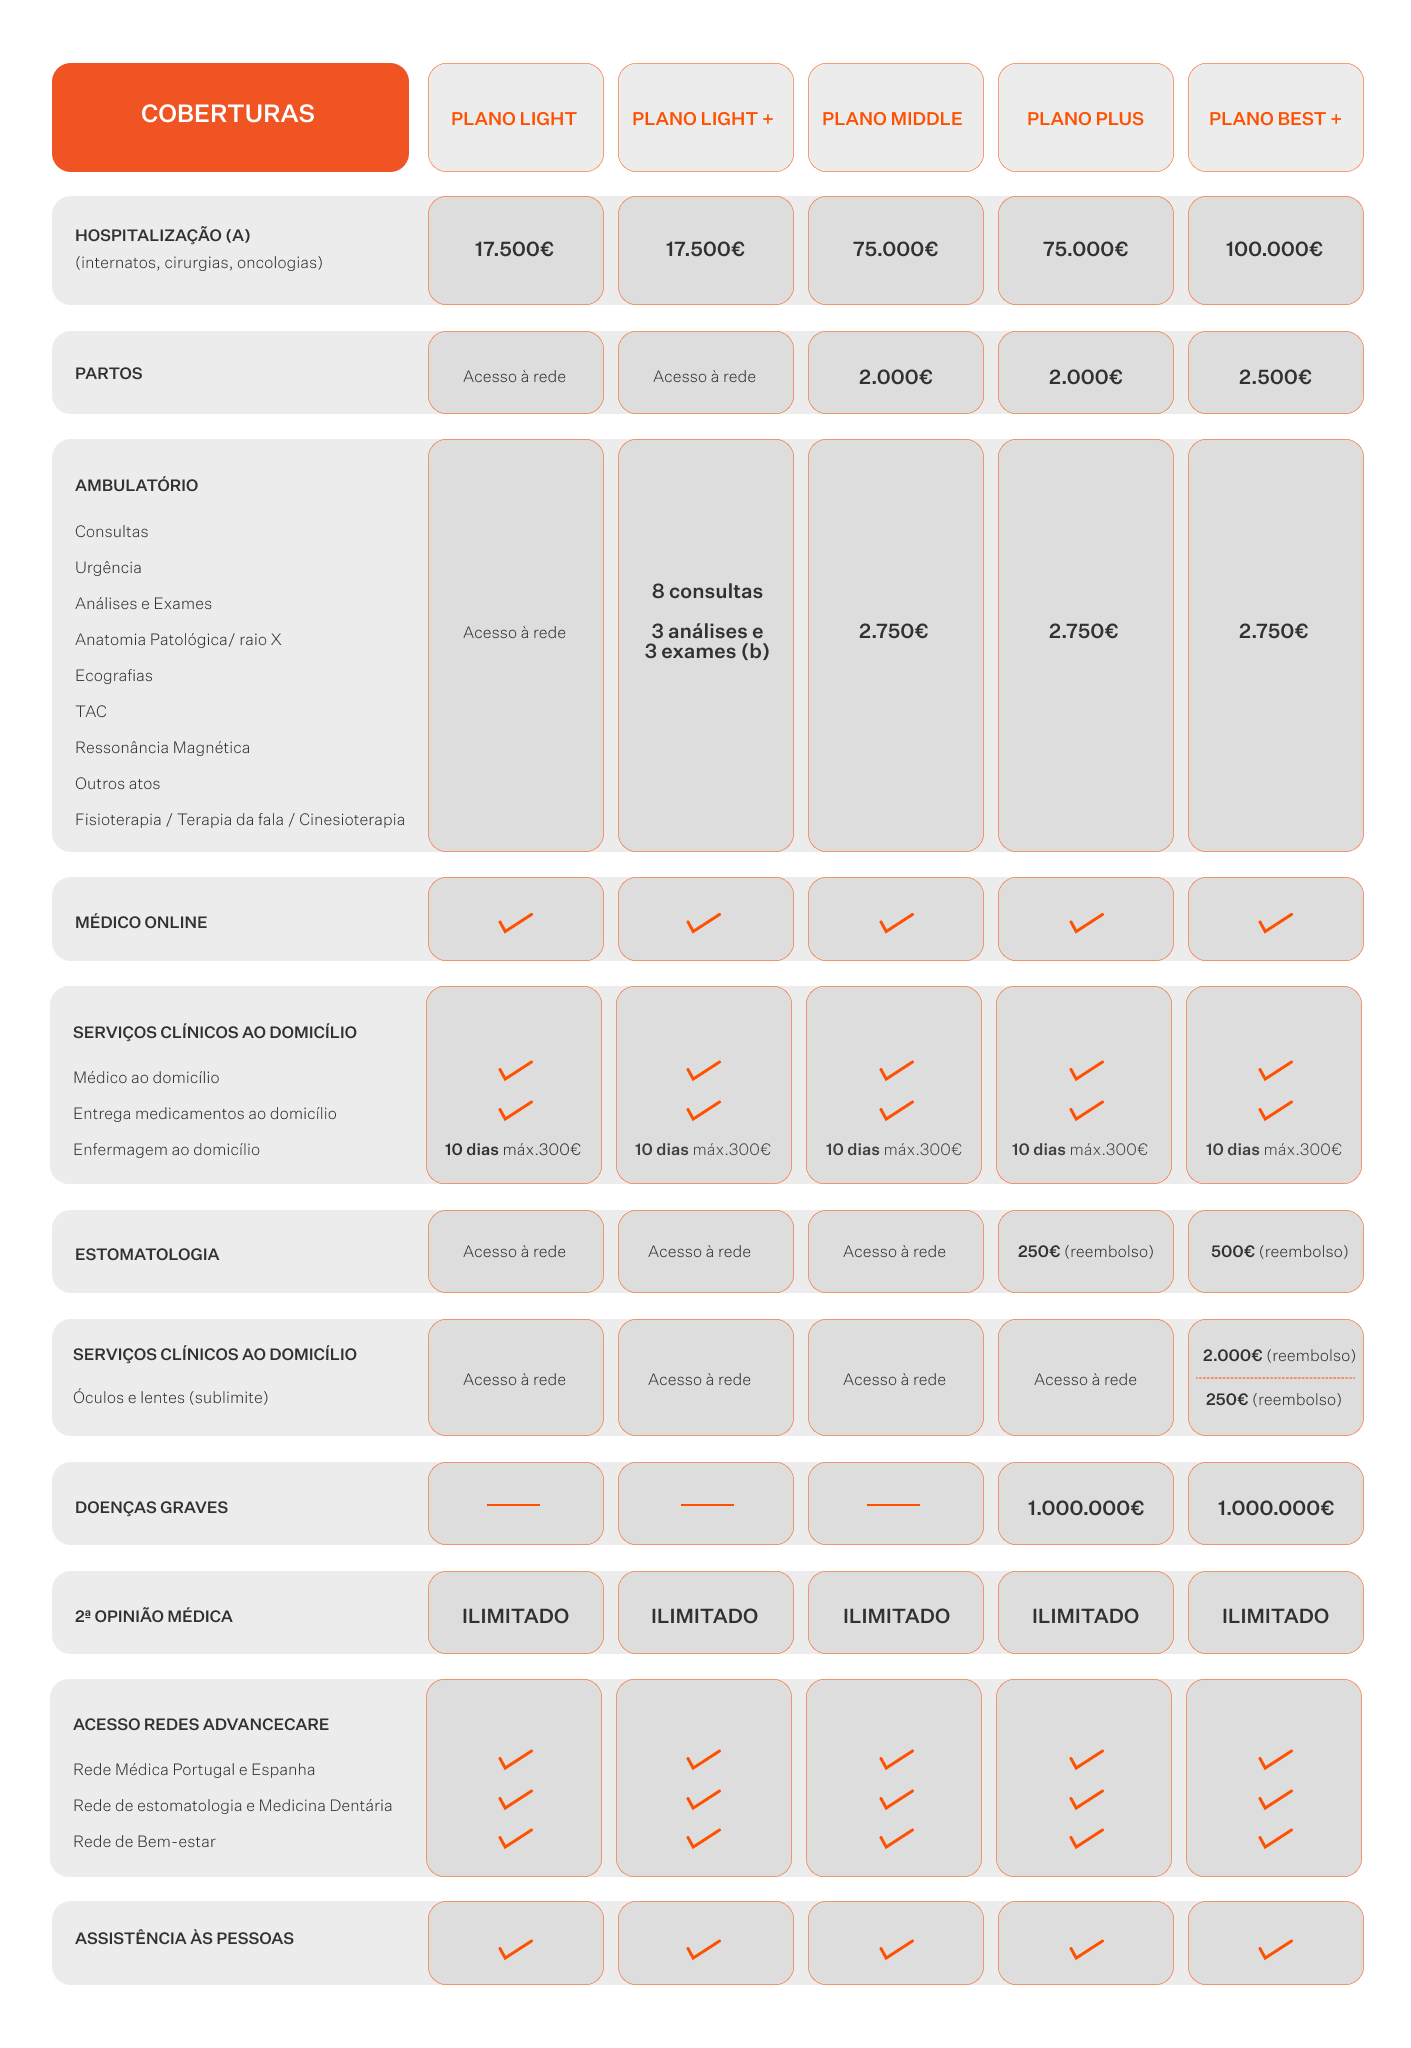
Task: Select the Plano Best + column header
Action: (x=1275, y=118)
